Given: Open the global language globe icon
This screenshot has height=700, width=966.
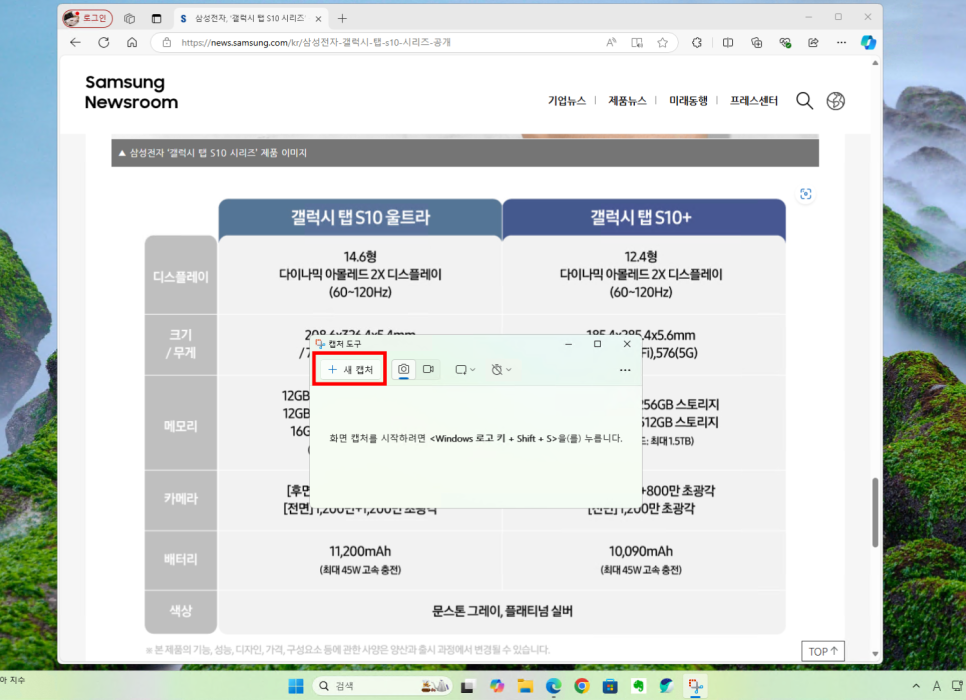Looking at the screenshot, I should click(835, 101).
